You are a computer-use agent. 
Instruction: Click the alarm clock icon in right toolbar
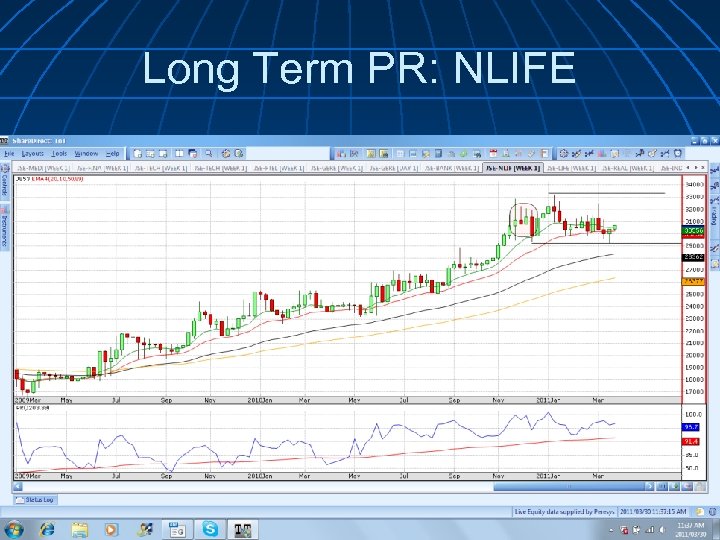click(x=678, y=154)
